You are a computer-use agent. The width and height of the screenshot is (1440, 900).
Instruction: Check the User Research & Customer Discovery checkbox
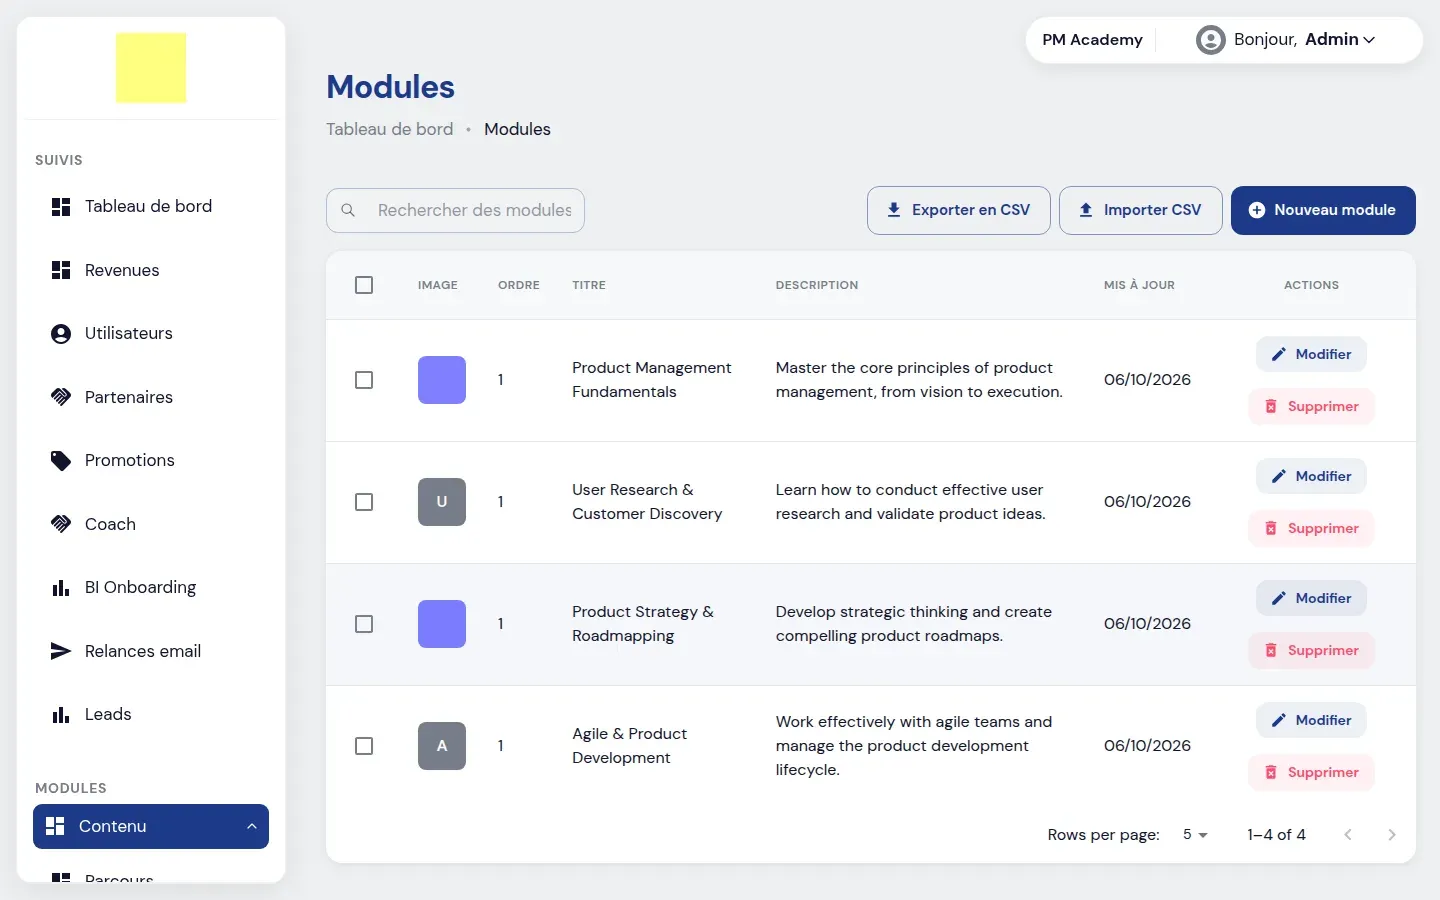click(x=364, y=502)
